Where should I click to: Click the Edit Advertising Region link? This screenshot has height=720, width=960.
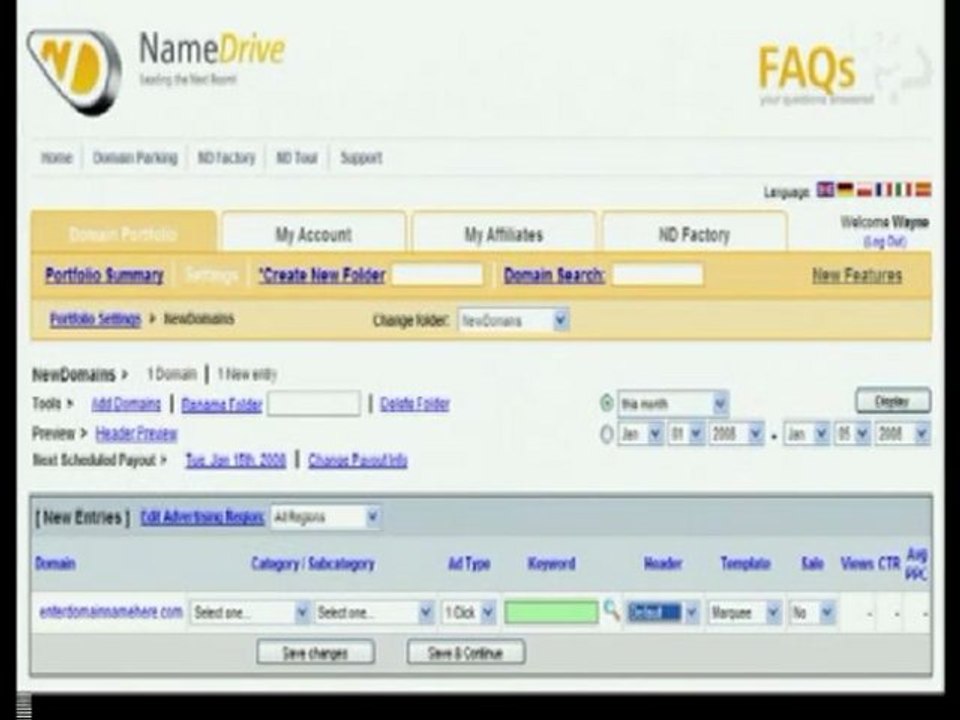203,517
